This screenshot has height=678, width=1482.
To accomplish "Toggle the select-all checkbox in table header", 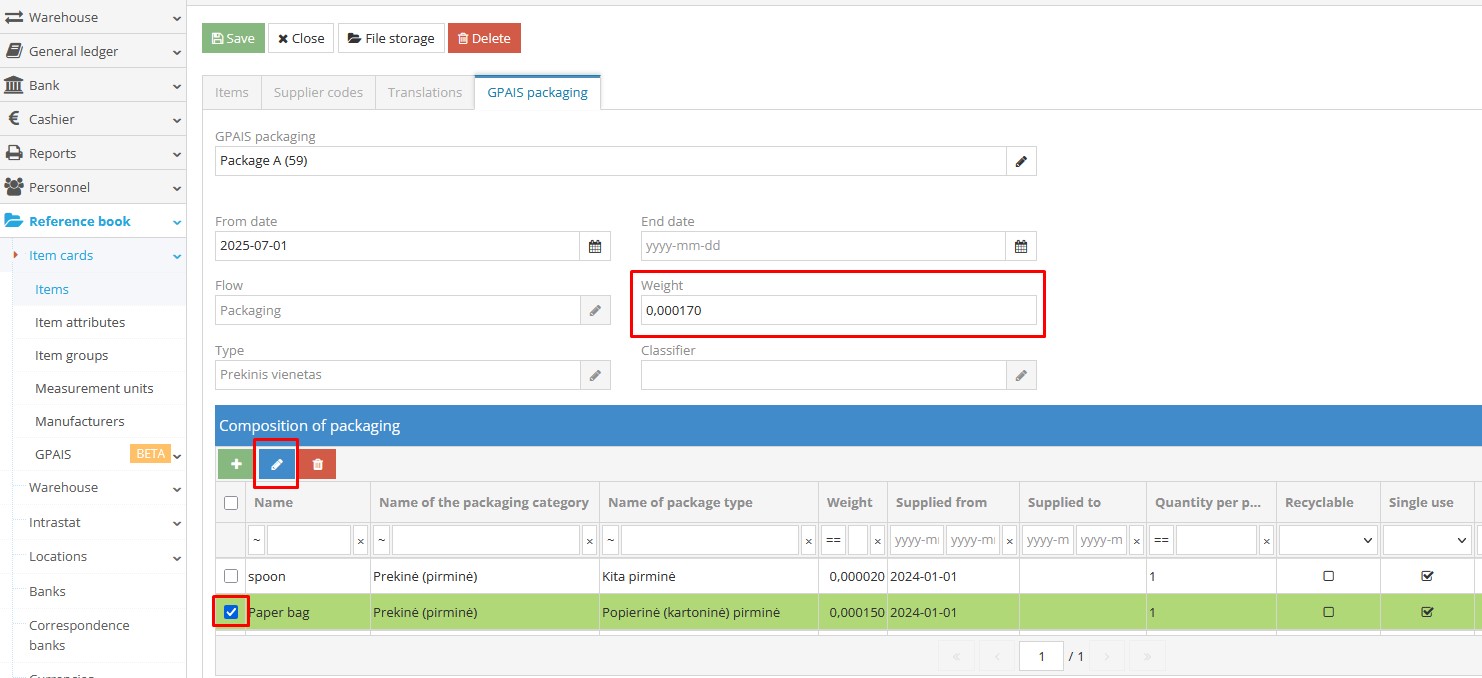I will tap(231, 503).
